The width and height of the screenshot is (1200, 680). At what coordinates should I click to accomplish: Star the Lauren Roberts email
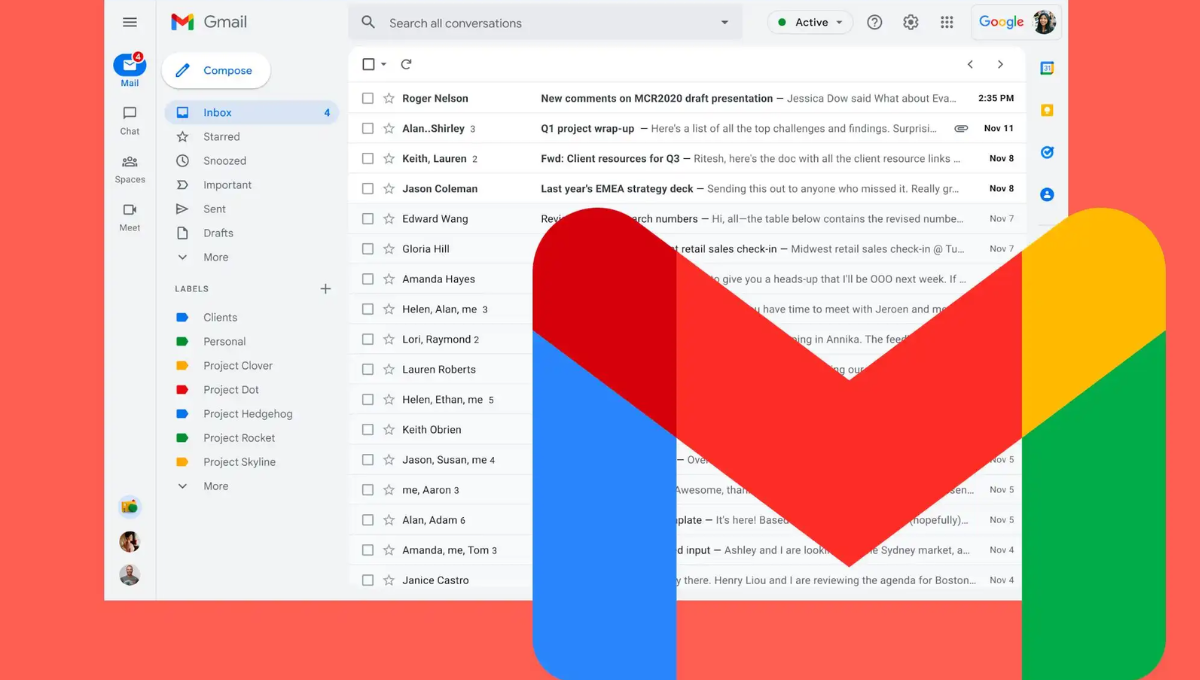tap(389, 369)
